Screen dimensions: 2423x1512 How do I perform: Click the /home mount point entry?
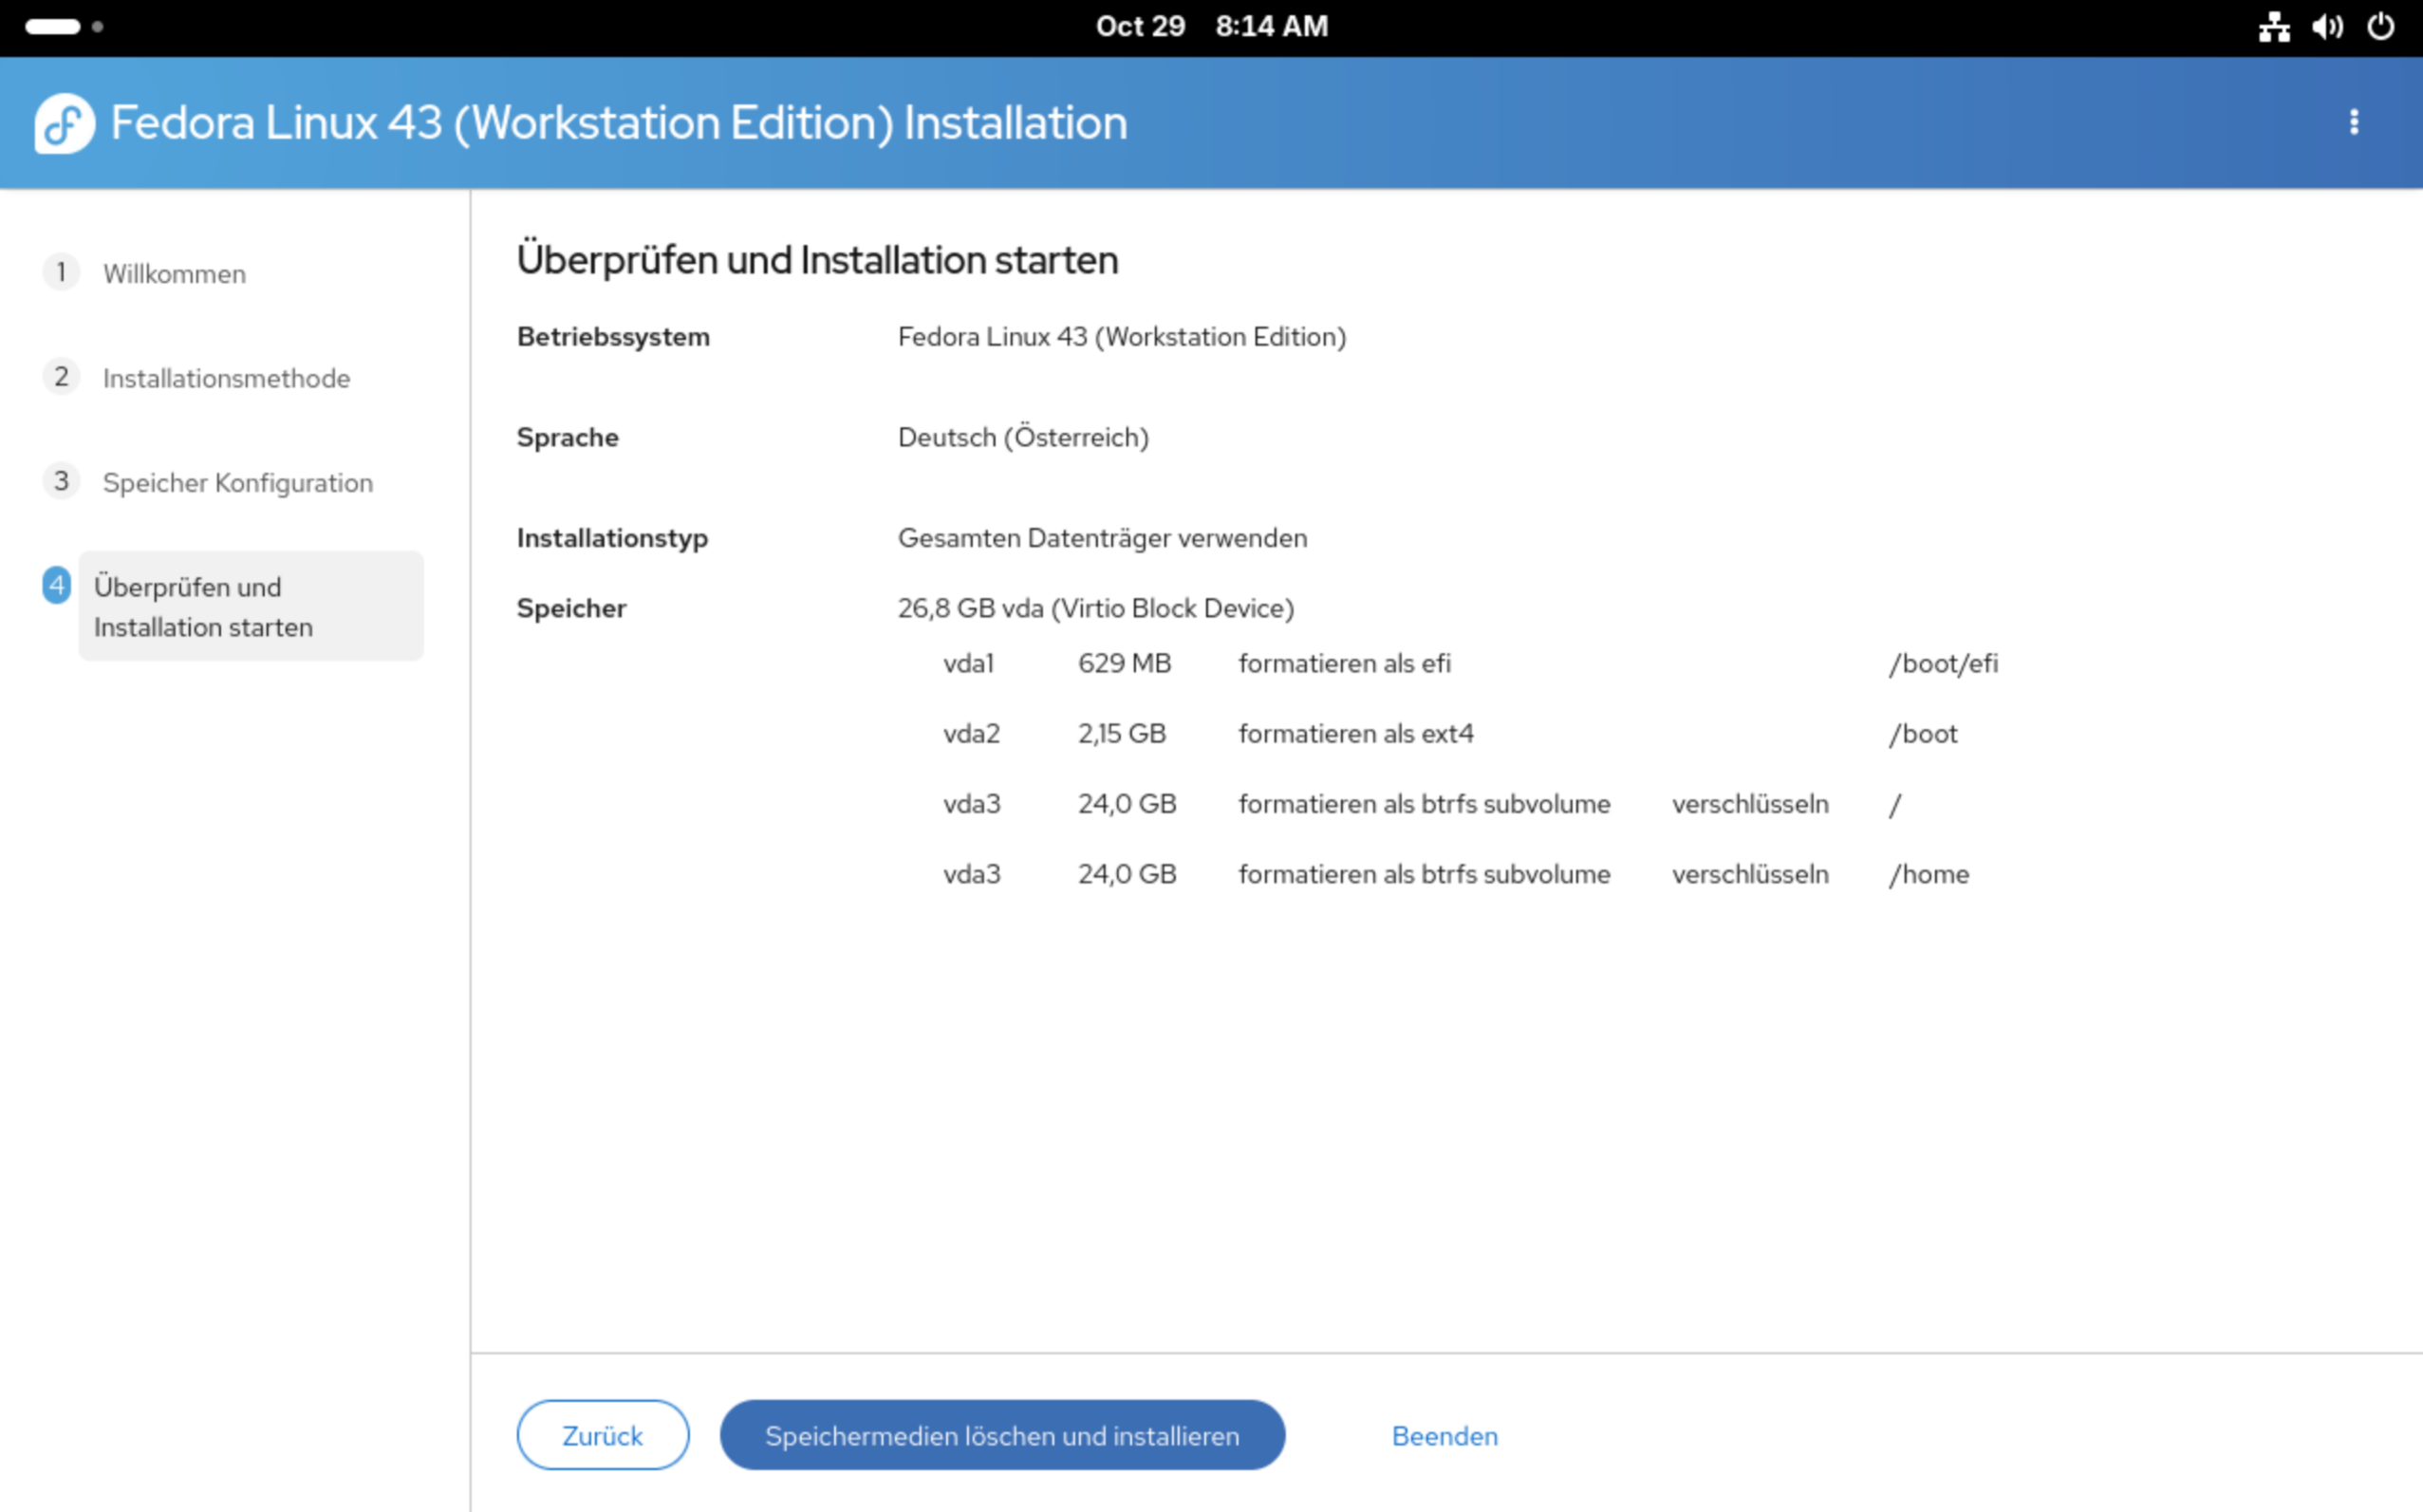(1928, 874)
